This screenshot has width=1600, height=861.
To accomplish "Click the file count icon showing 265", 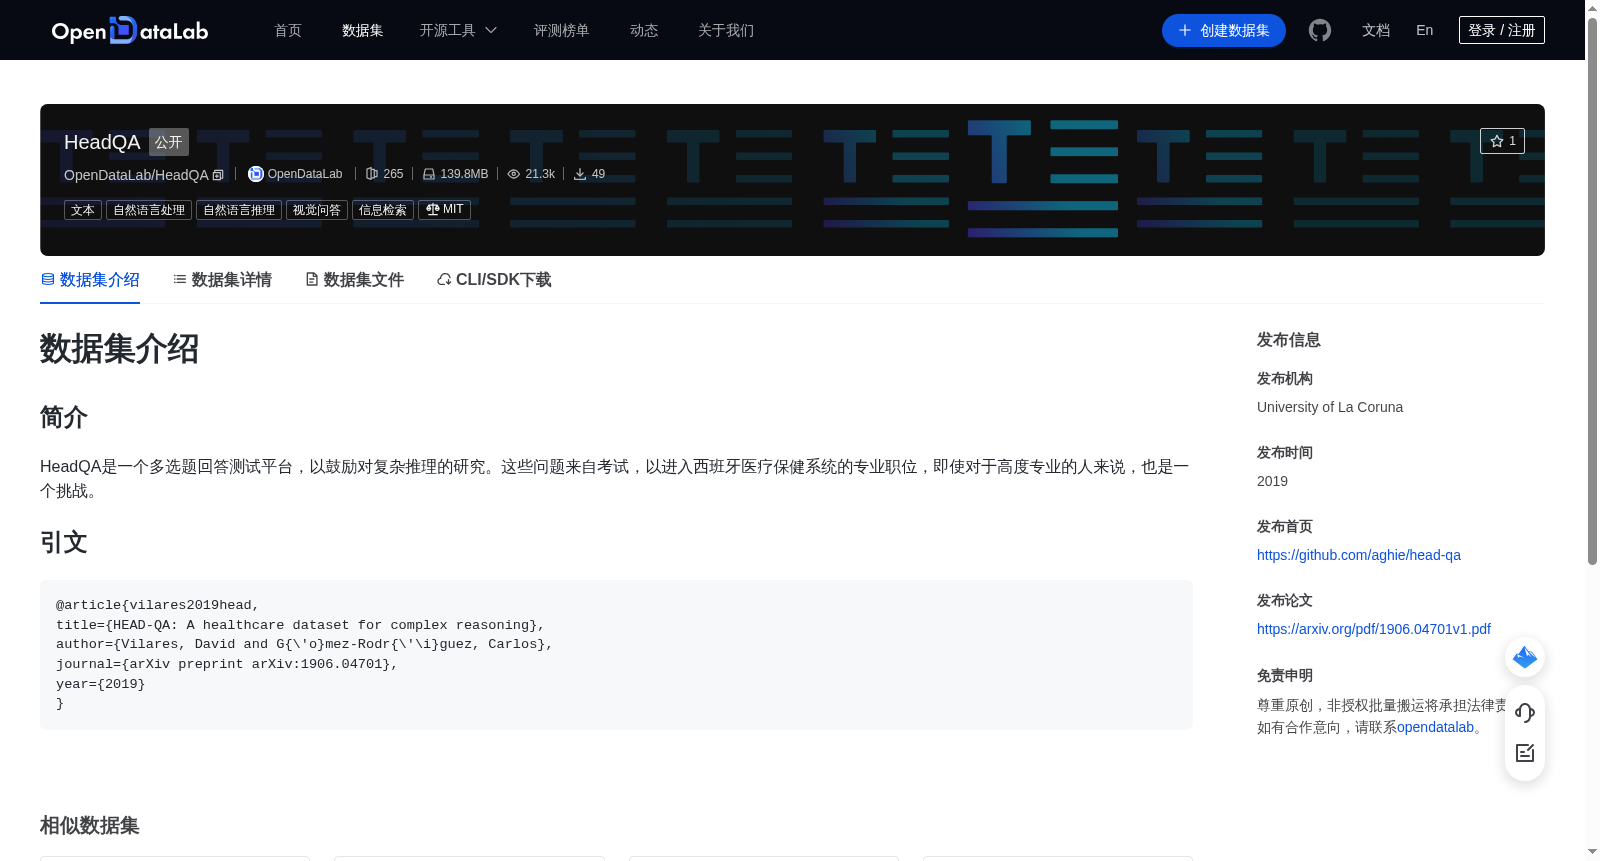I will pyautogui.click(x=372, y=174).
